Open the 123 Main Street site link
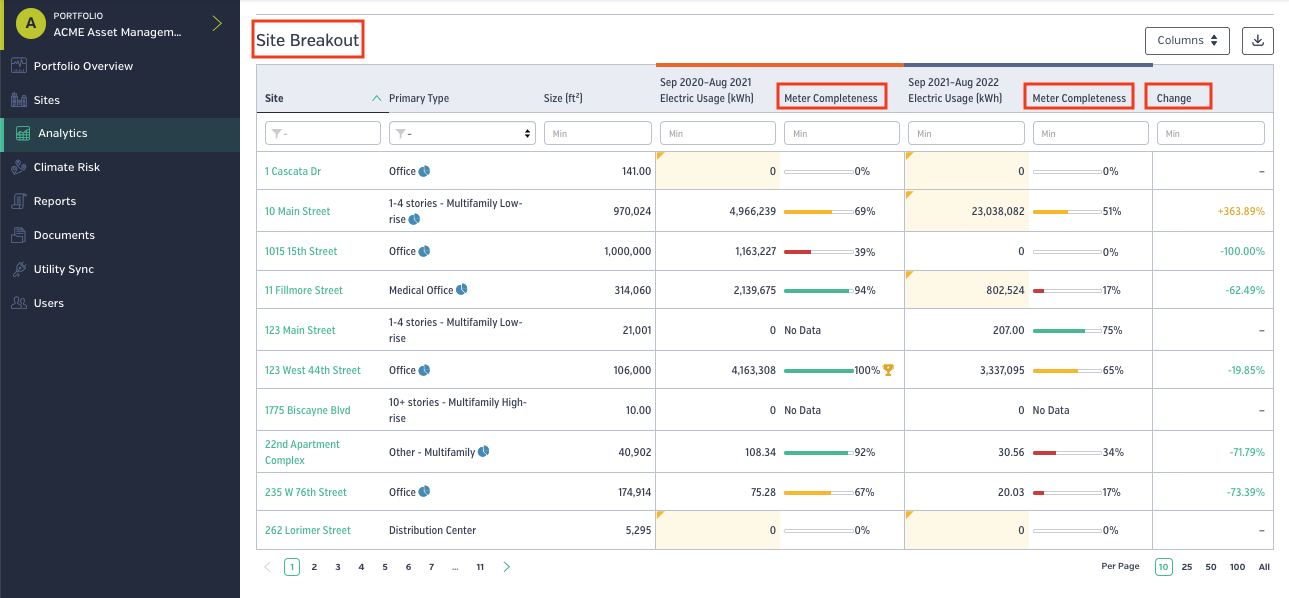The image size is (1289, 598). tap(300, 330)
